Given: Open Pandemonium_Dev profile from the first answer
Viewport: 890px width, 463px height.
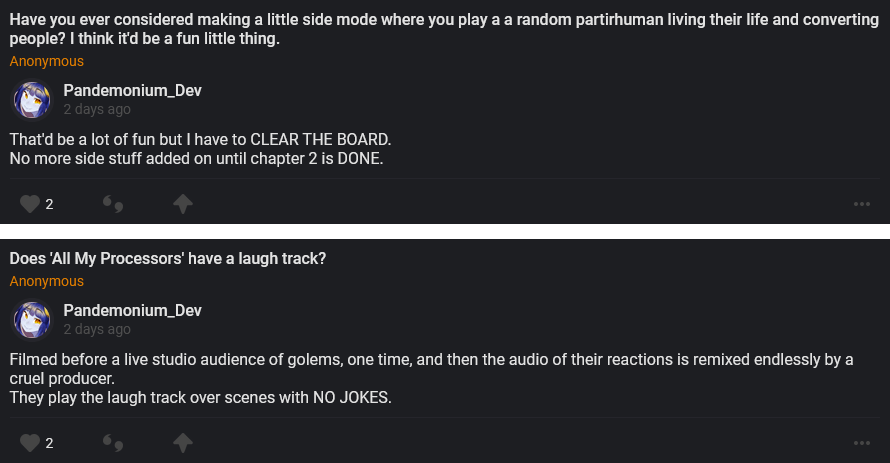Looking at the screenshot, I should pos(132,90).
